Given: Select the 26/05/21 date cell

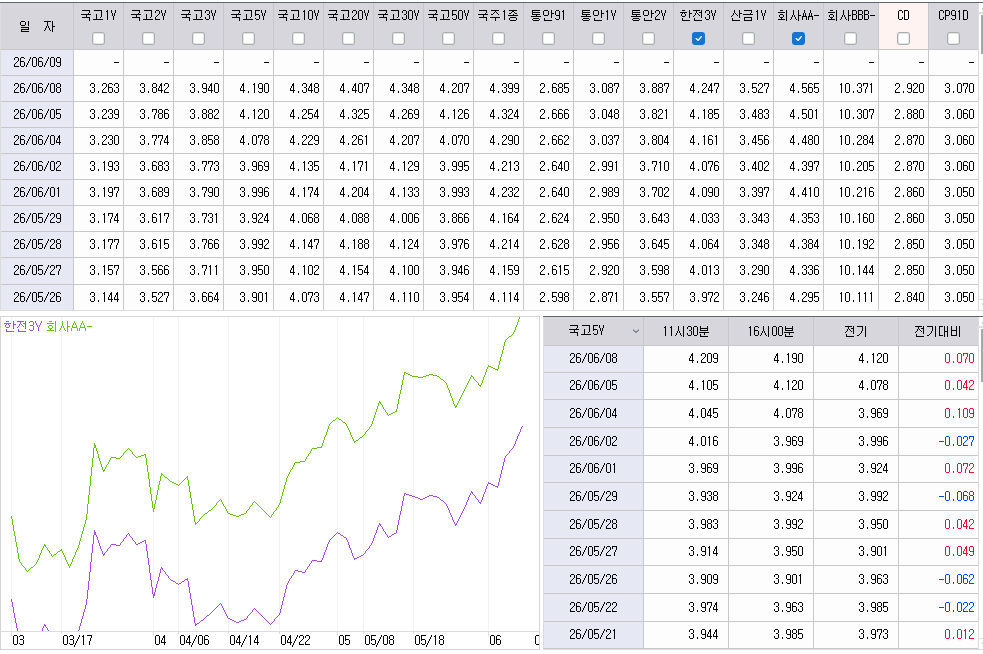Looking at the screenshot, I should click(593, 635).
